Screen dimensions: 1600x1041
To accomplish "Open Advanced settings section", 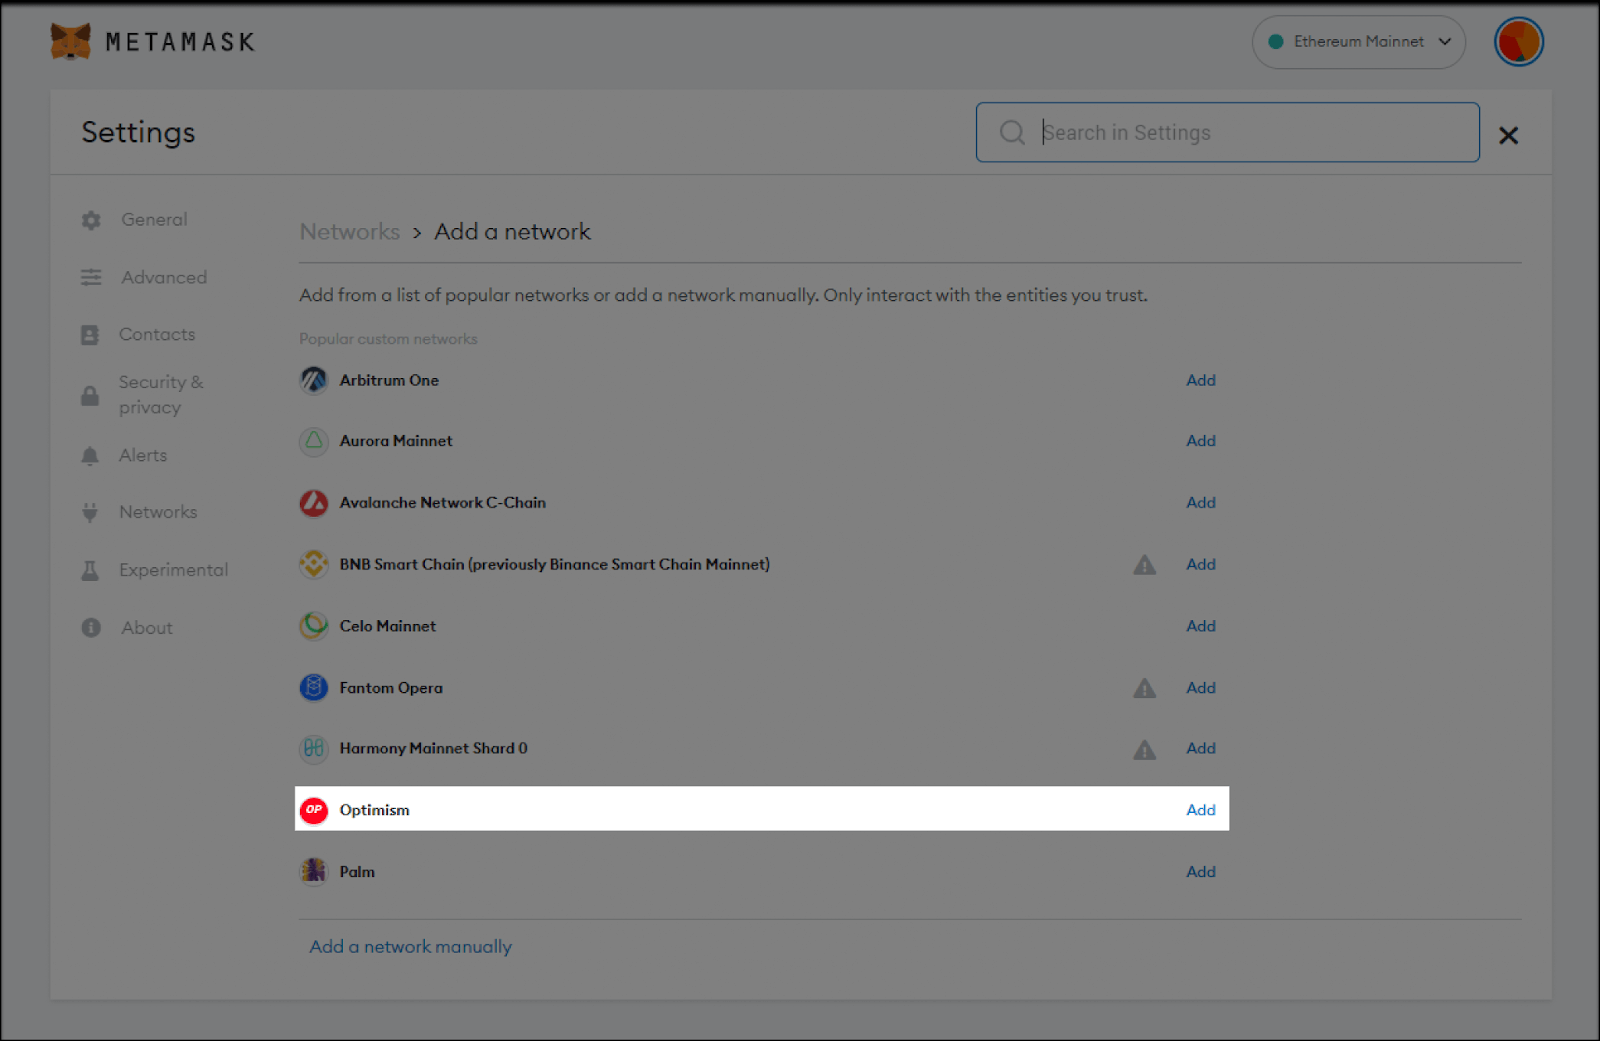I will pos(163,277).
